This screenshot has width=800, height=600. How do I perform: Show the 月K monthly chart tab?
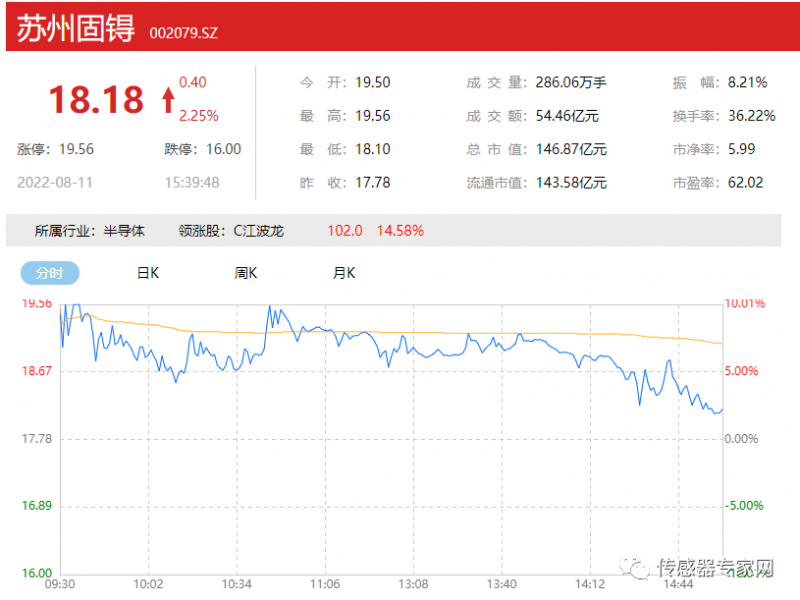pos(344,272)
